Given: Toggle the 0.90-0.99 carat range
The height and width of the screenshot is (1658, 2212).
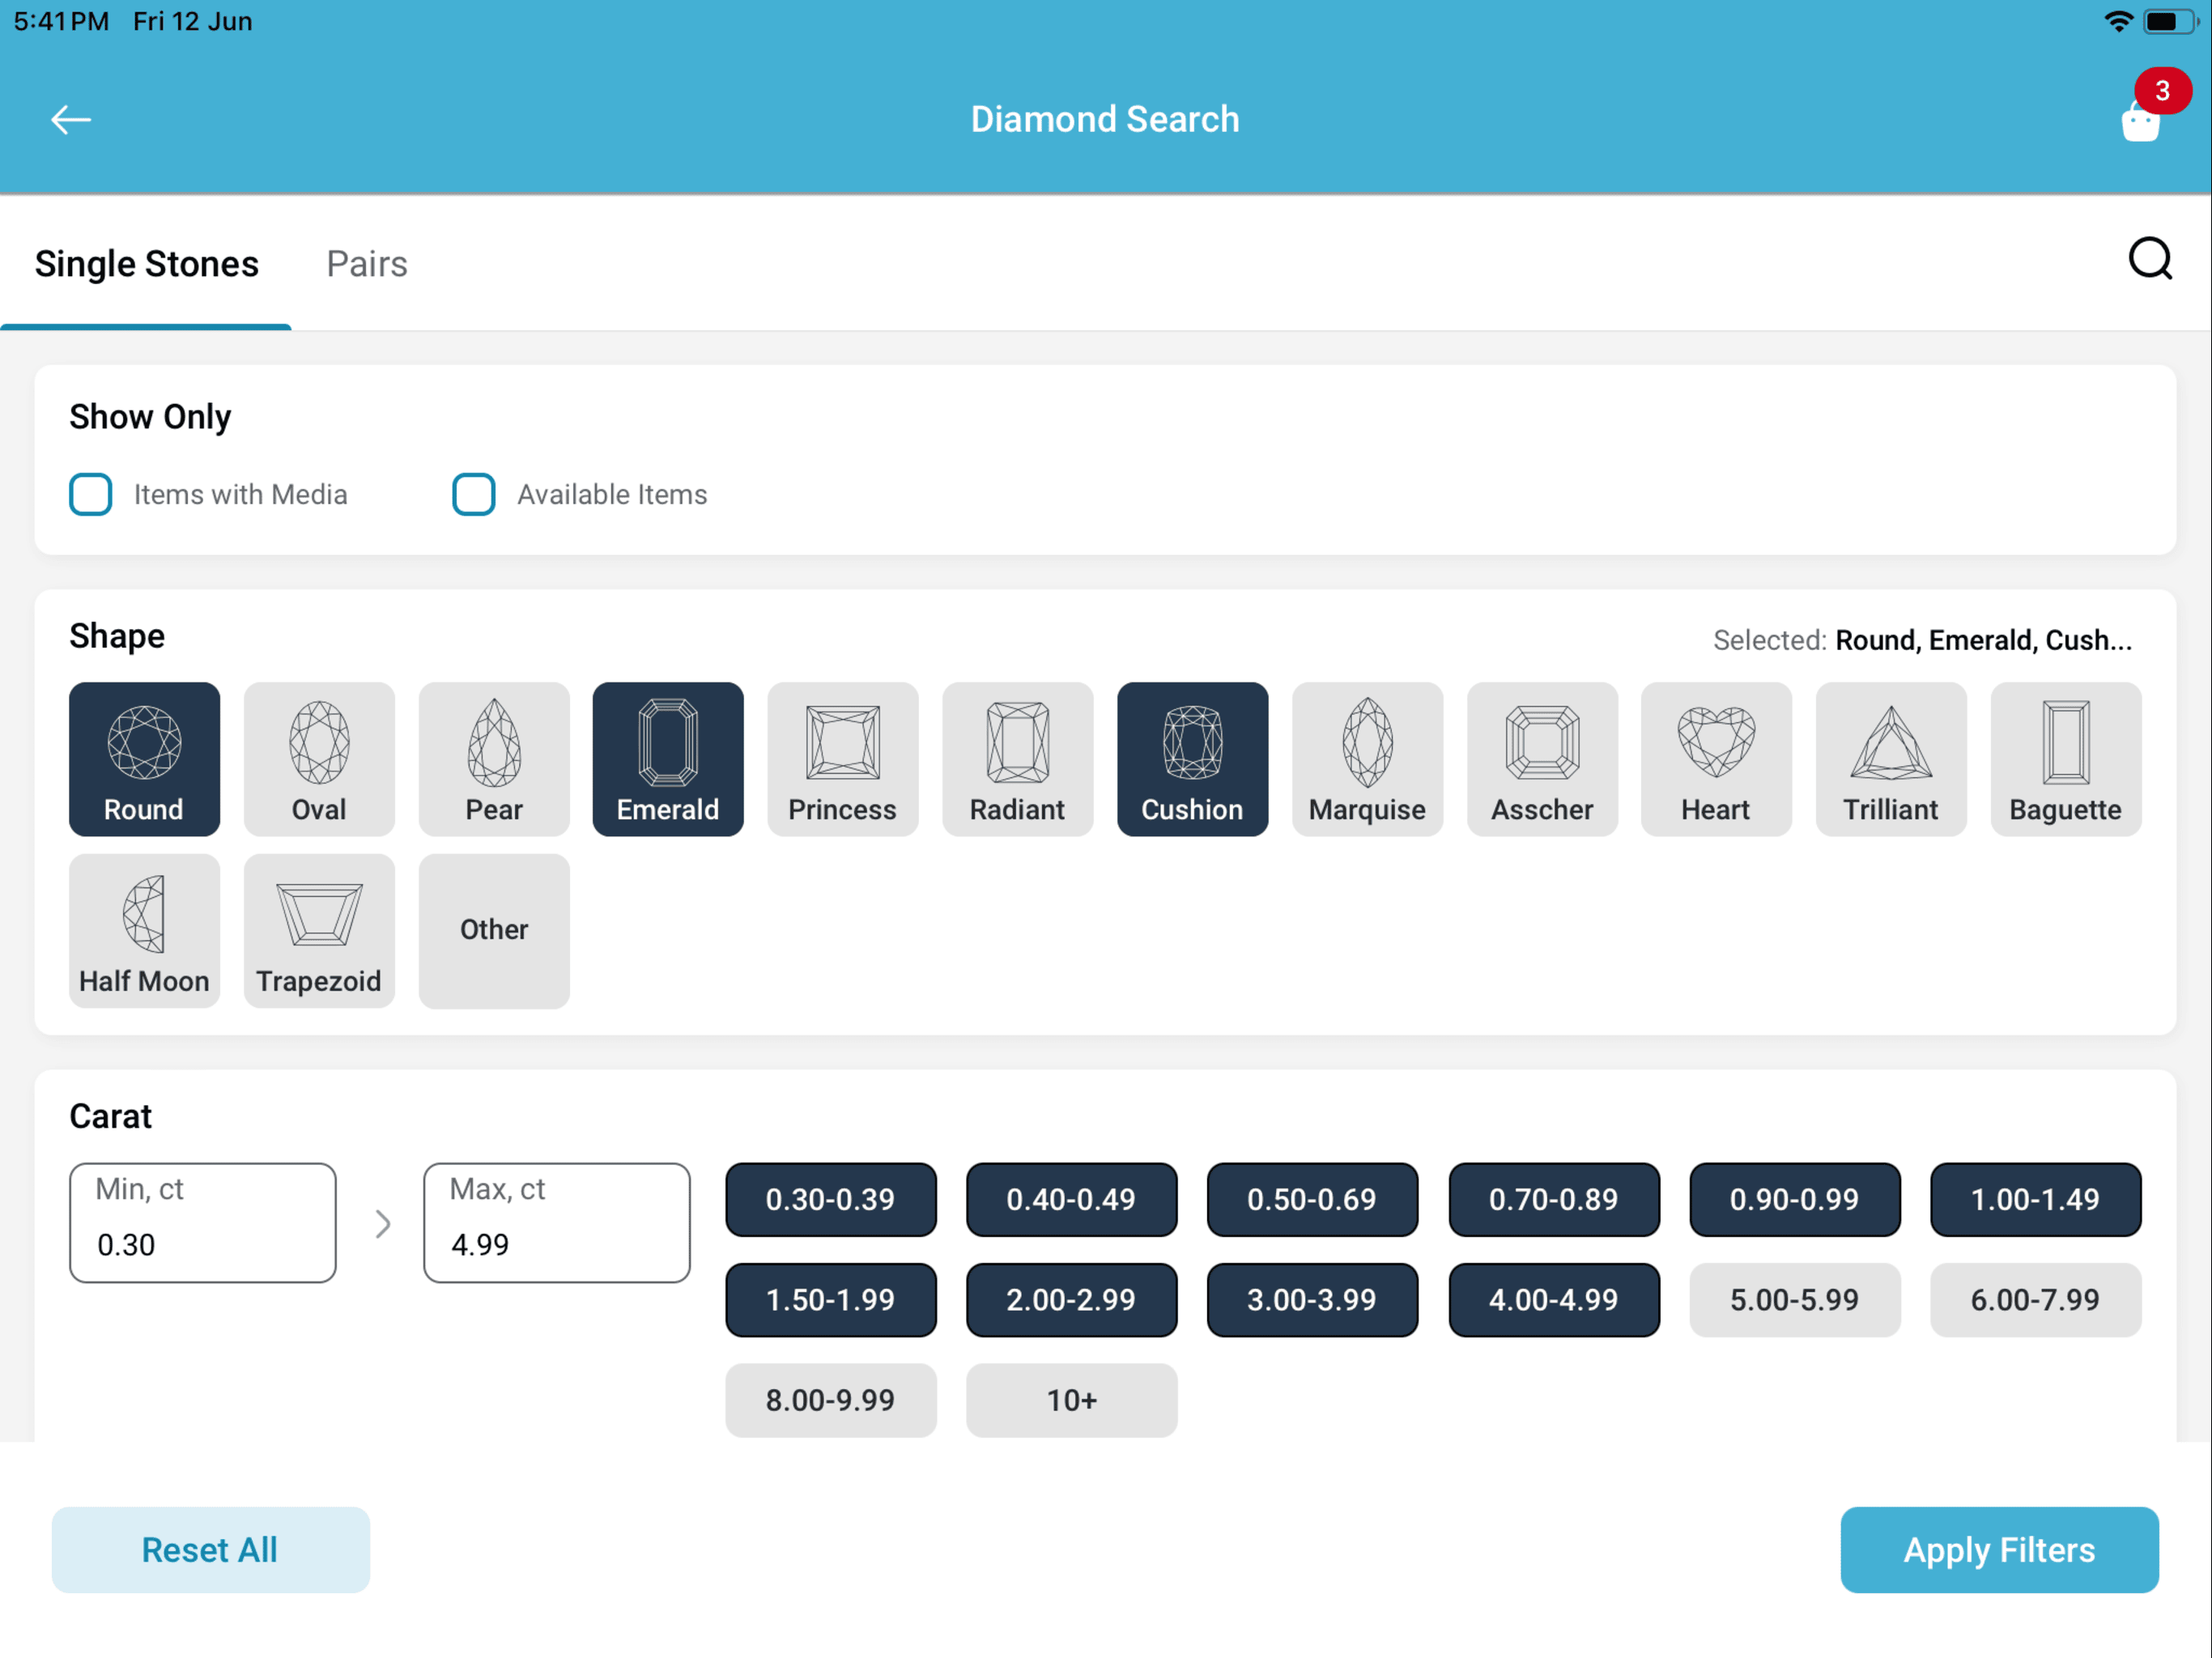Looking at the screenshot, I should (x=1795, y=1199).
